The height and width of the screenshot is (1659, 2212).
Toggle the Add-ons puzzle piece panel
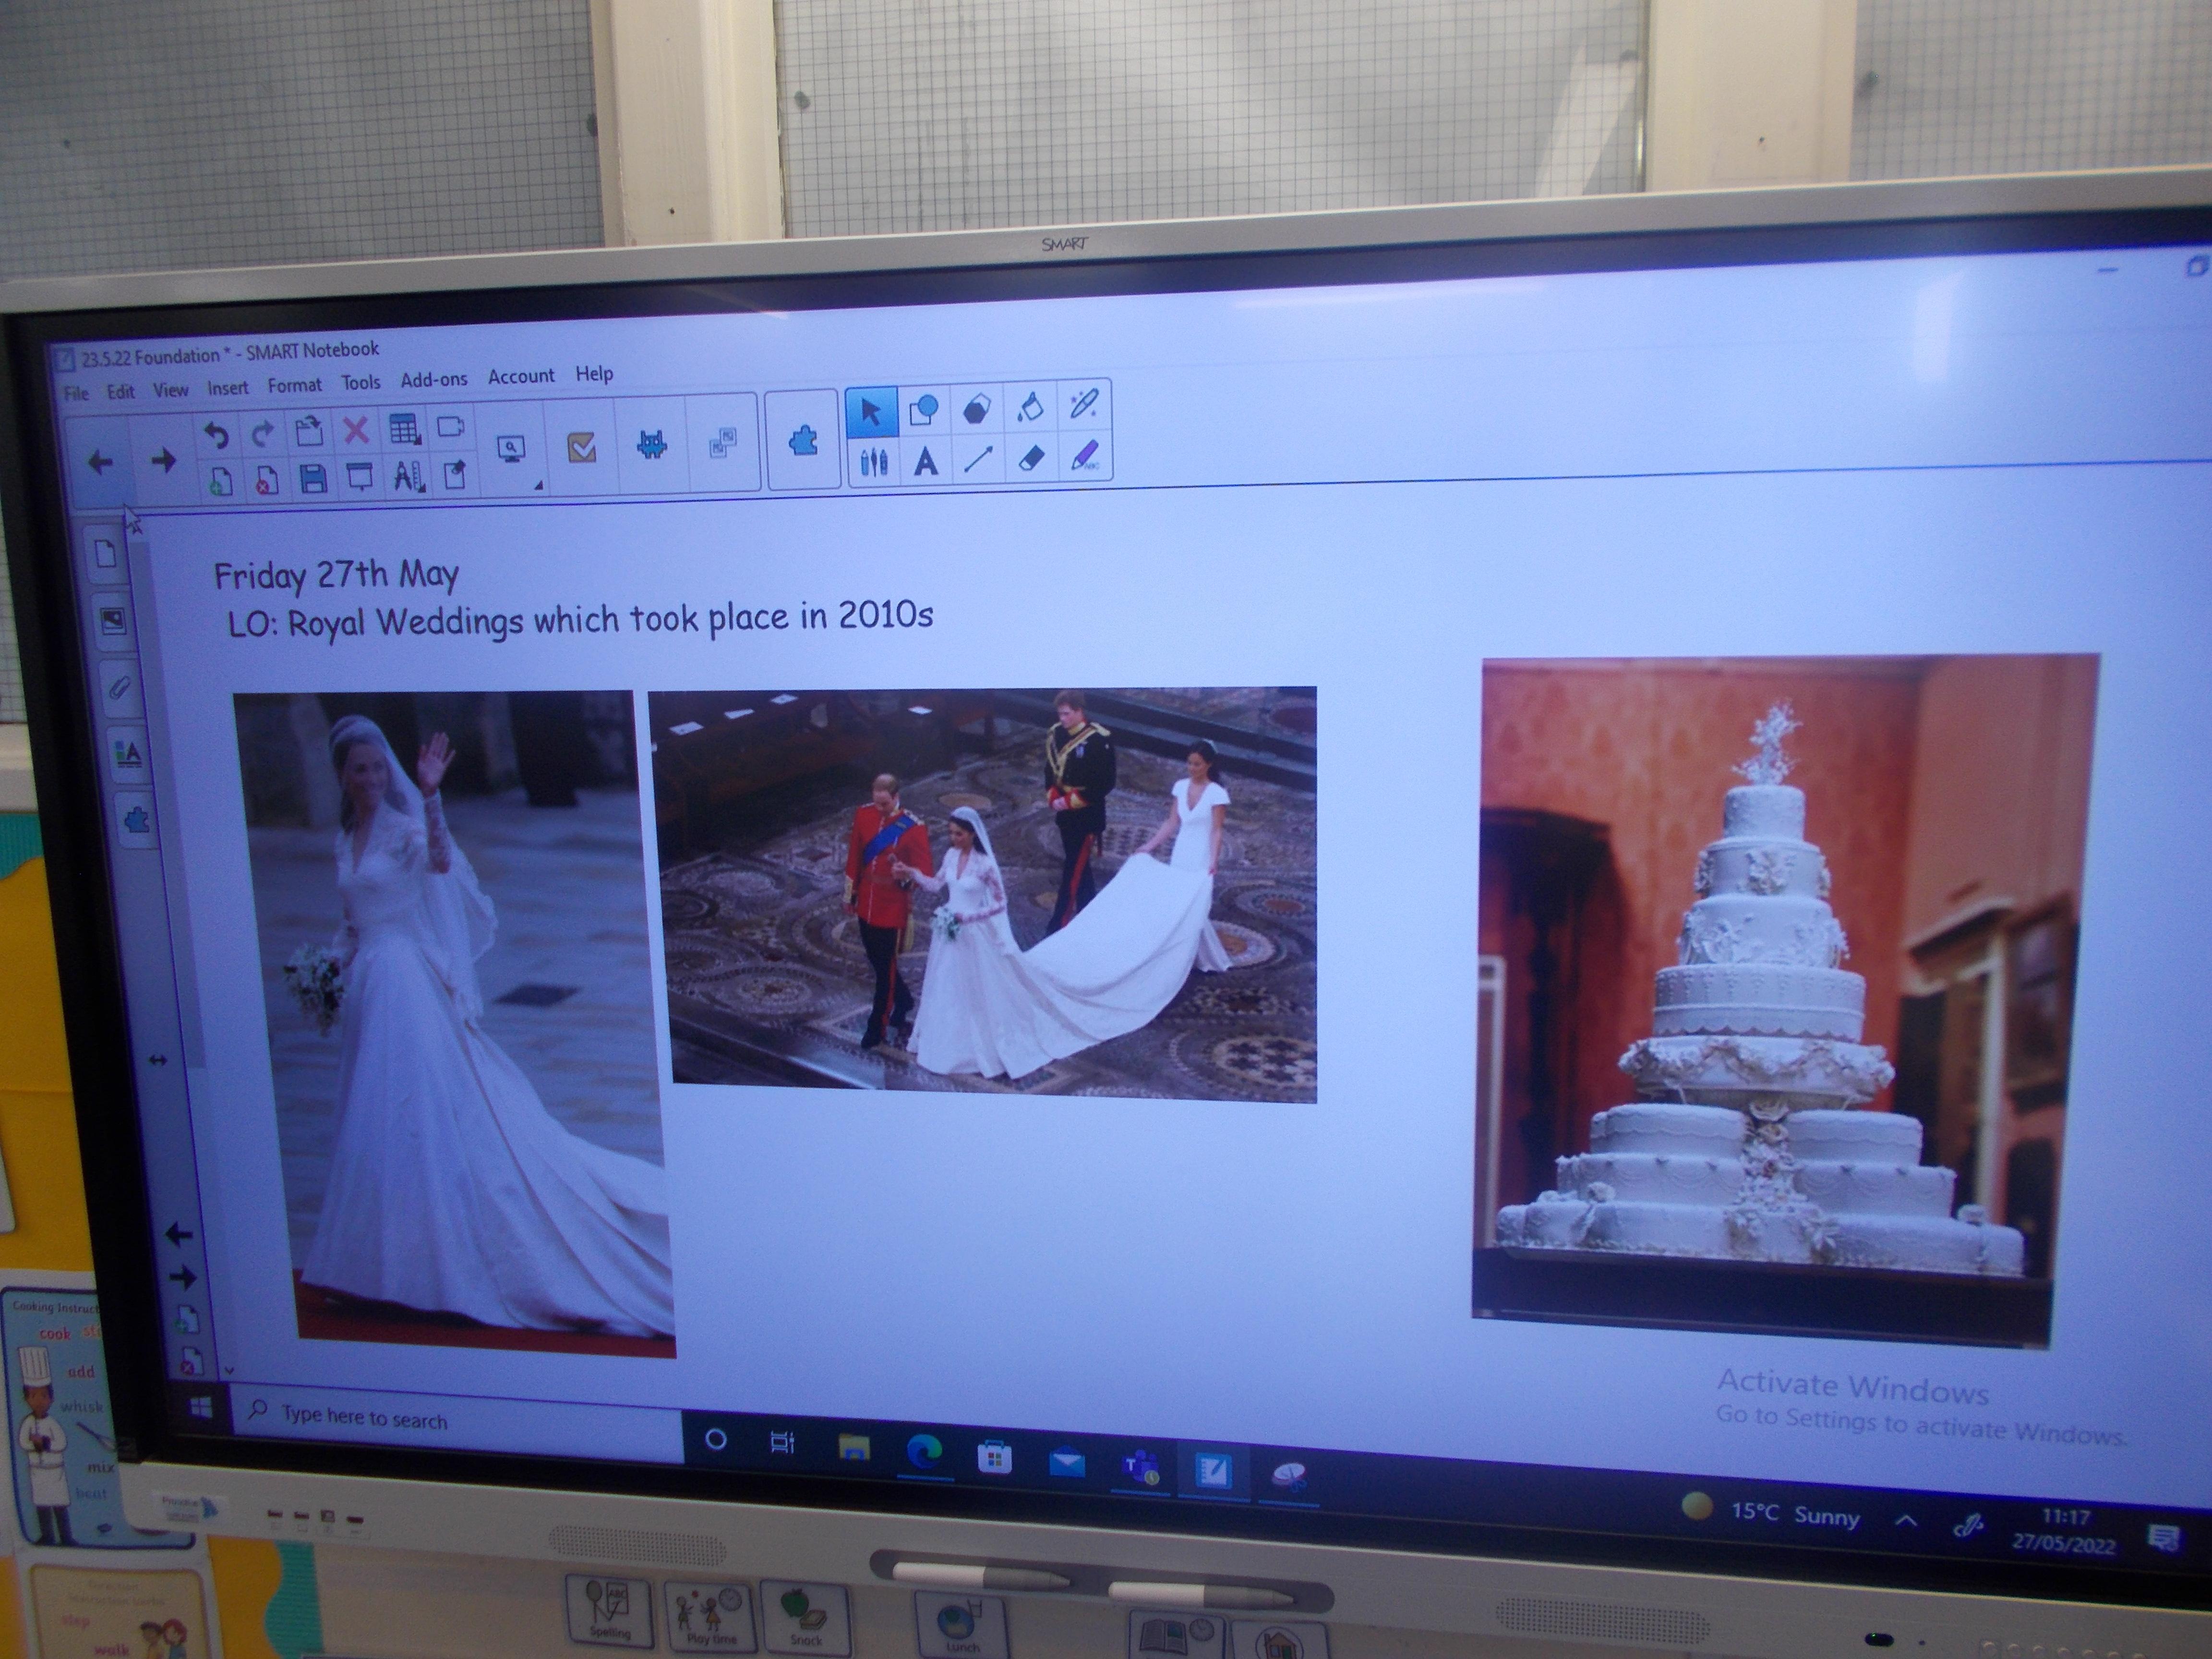(x=136, y=821)
